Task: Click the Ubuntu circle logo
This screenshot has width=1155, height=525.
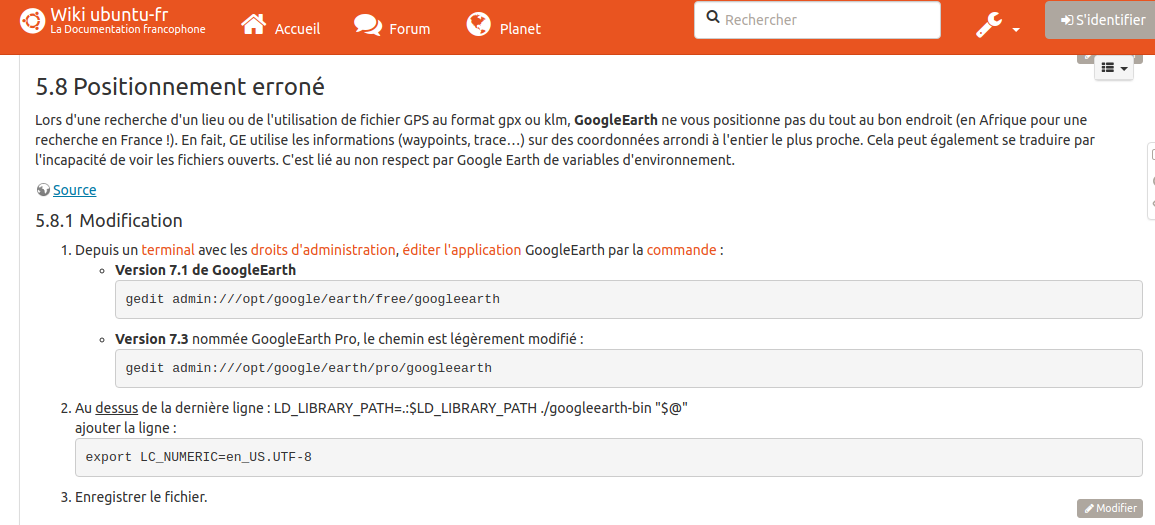Action: [x=32, y=22]
